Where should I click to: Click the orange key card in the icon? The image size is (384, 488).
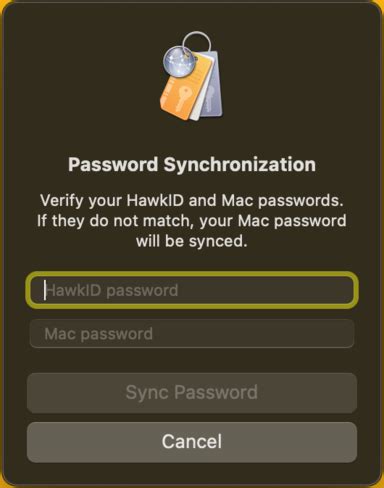(x=185, y=92)
